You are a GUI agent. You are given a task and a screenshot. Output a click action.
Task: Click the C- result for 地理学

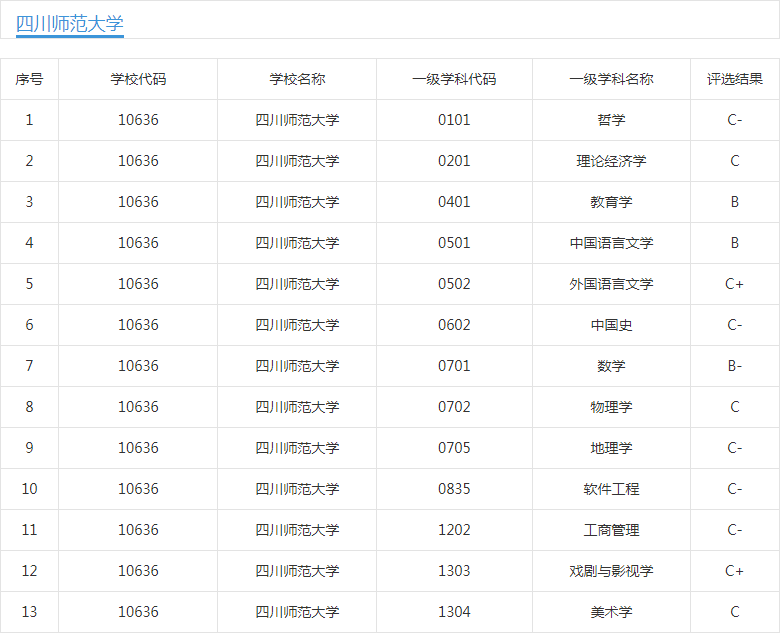point(734,448)
